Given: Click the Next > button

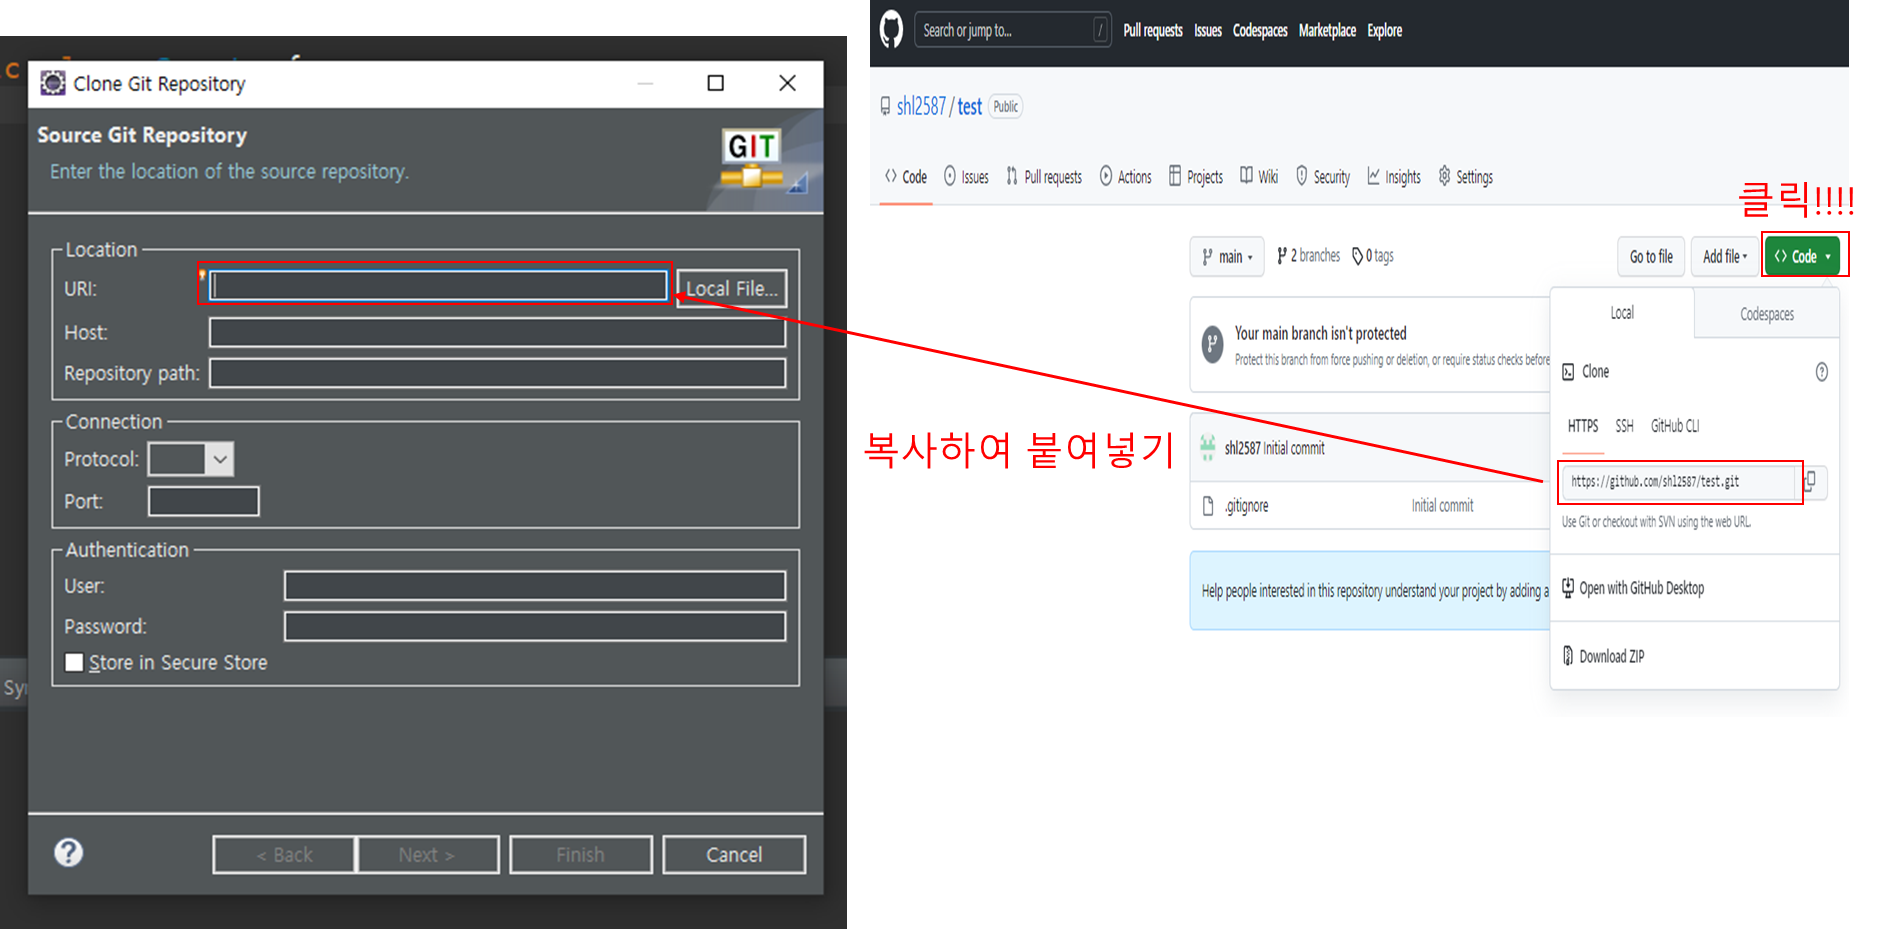Looking at the screenshot, I should (427, 855).
